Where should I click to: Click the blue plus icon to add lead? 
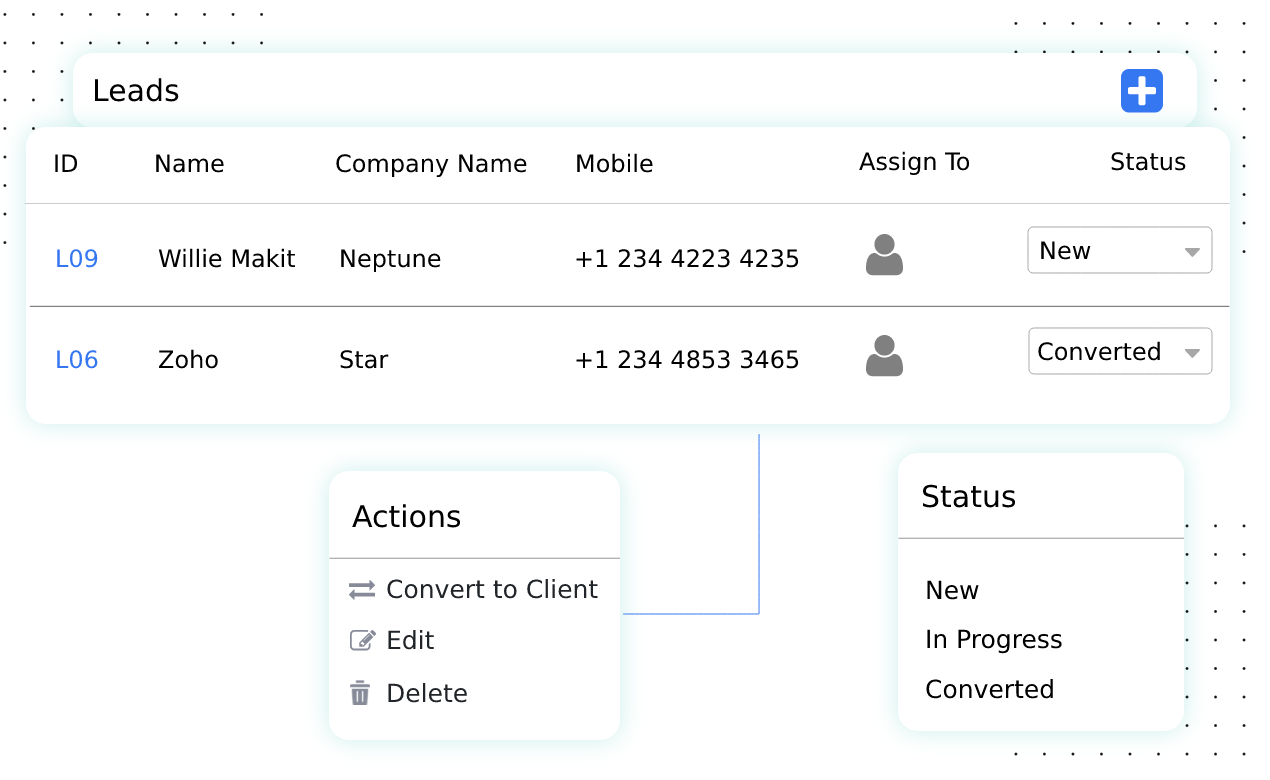[1141, 91]
